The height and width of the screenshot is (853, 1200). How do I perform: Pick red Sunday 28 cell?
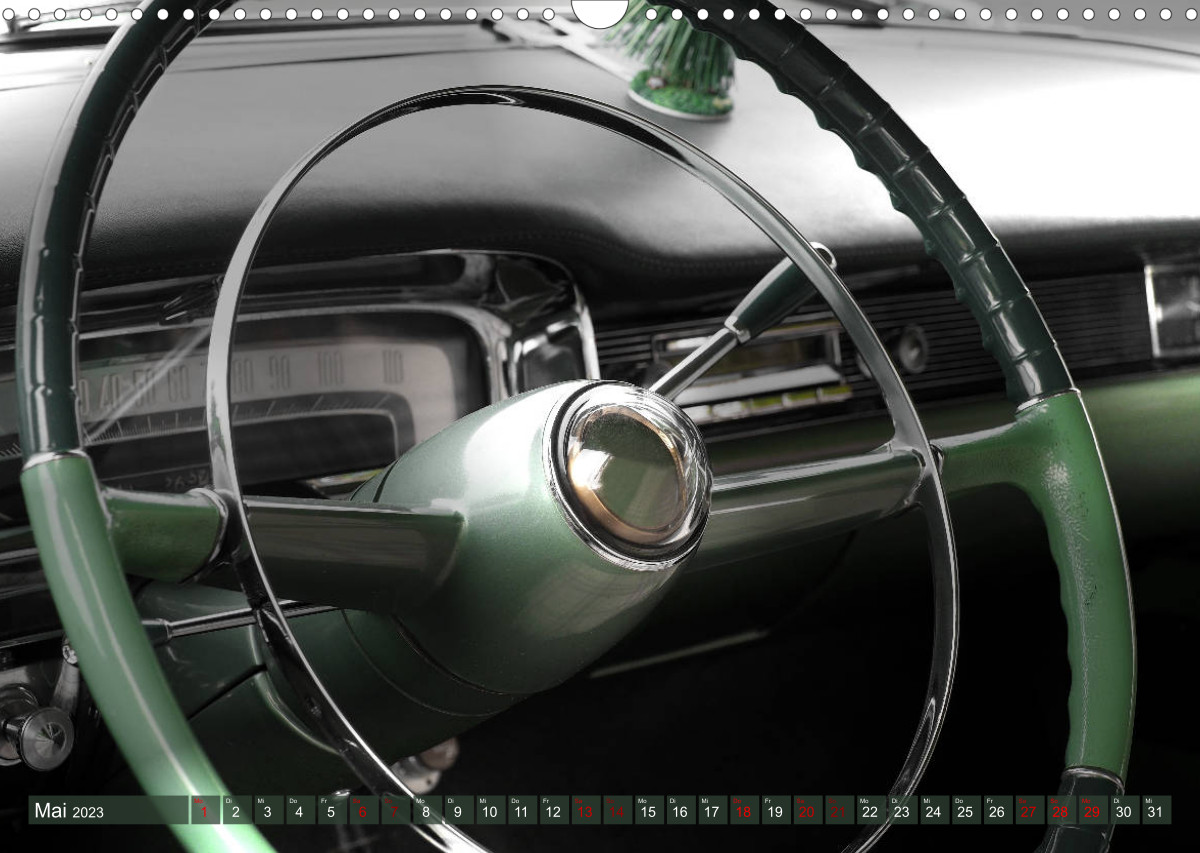pos(1060,810)
